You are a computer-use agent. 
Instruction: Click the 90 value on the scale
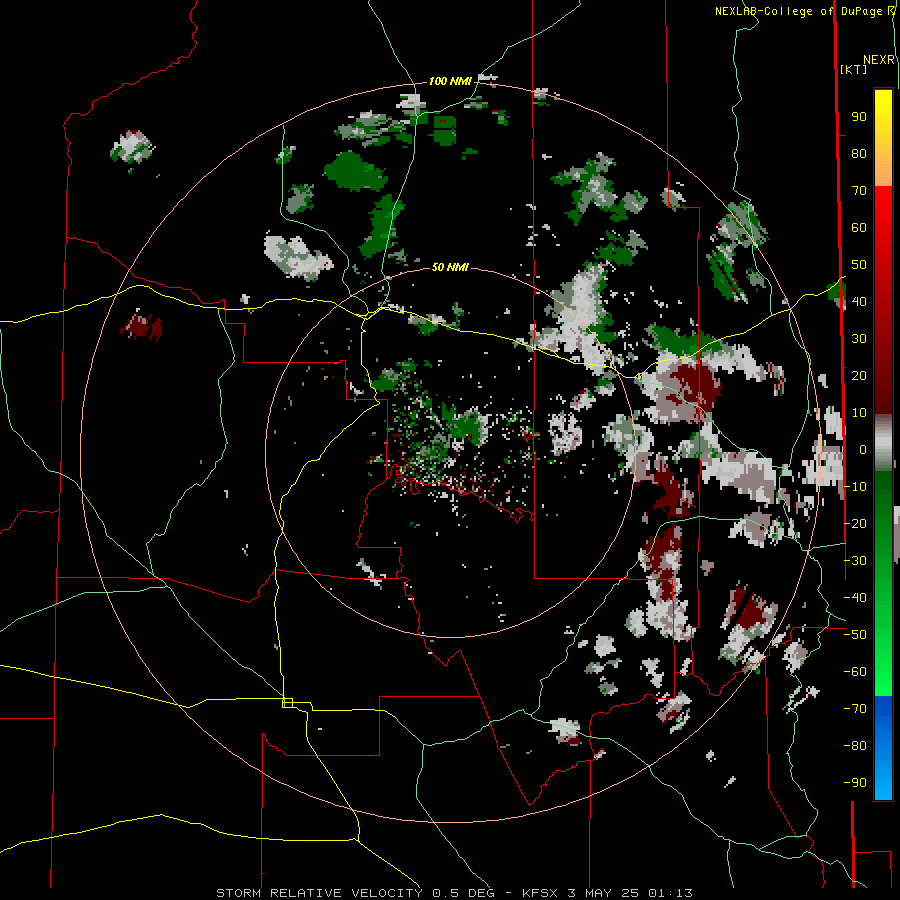pyautogui.click(x=859, y=117)
